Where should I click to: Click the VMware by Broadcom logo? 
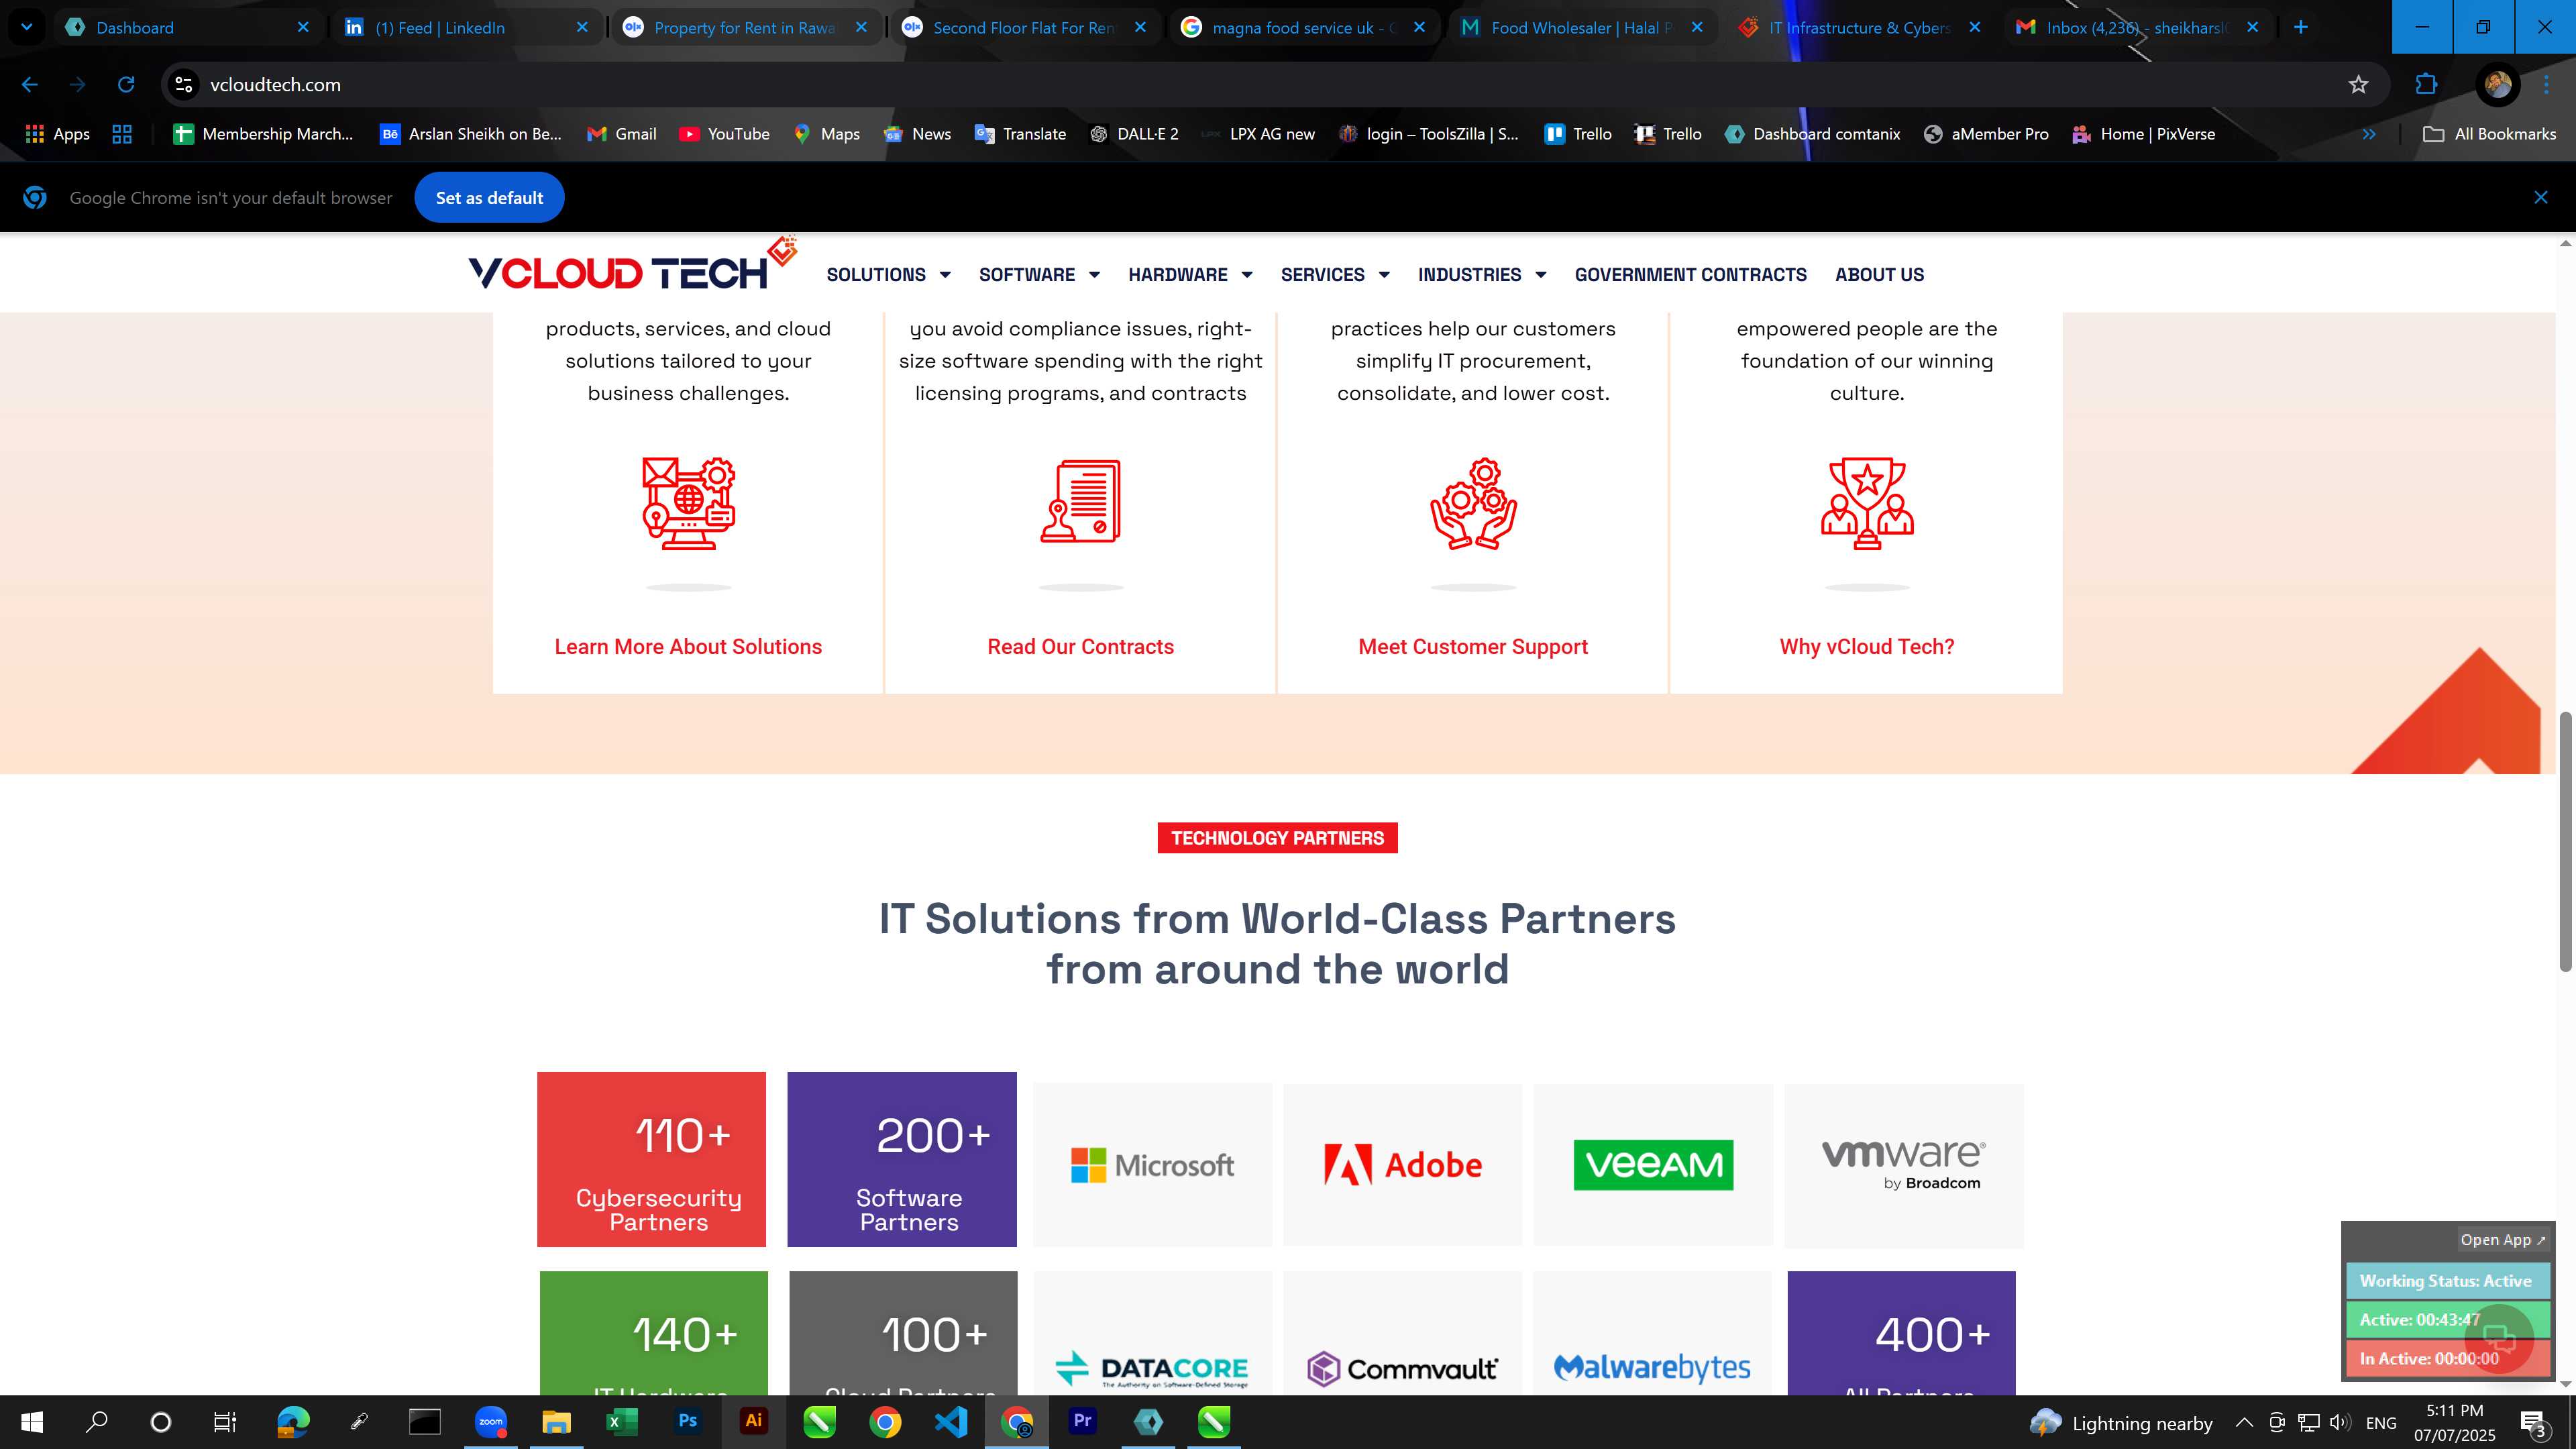click(1903, 1165)
